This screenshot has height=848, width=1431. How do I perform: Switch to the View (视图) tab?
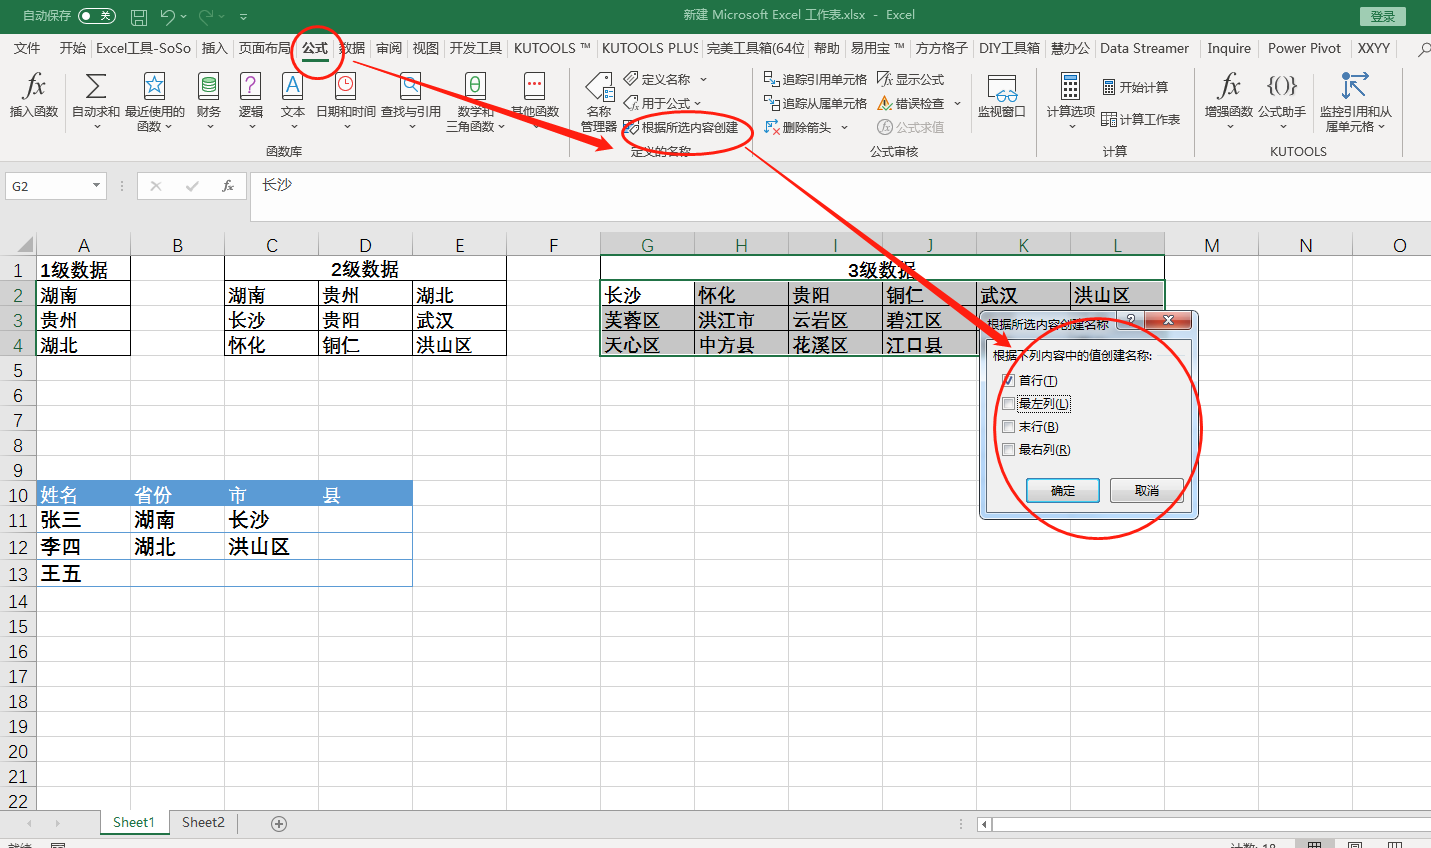coord(426,48)
